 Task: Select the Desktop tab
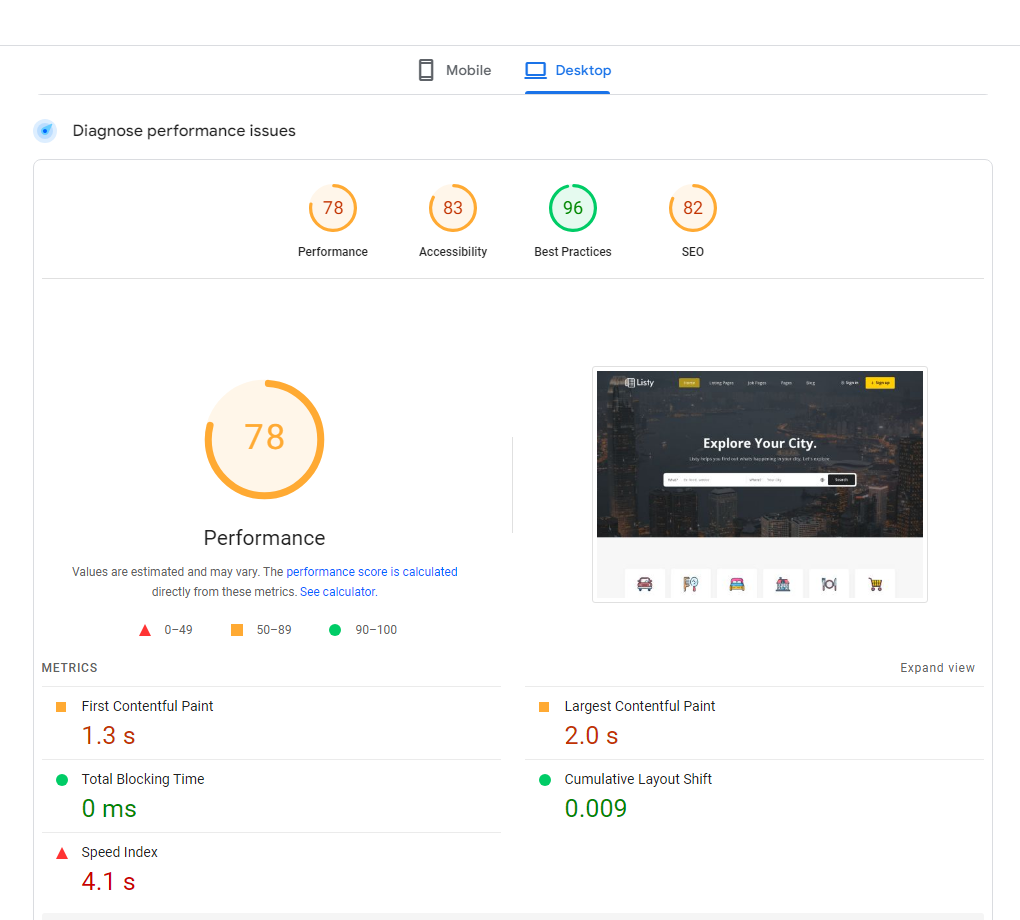pos(568,70)
